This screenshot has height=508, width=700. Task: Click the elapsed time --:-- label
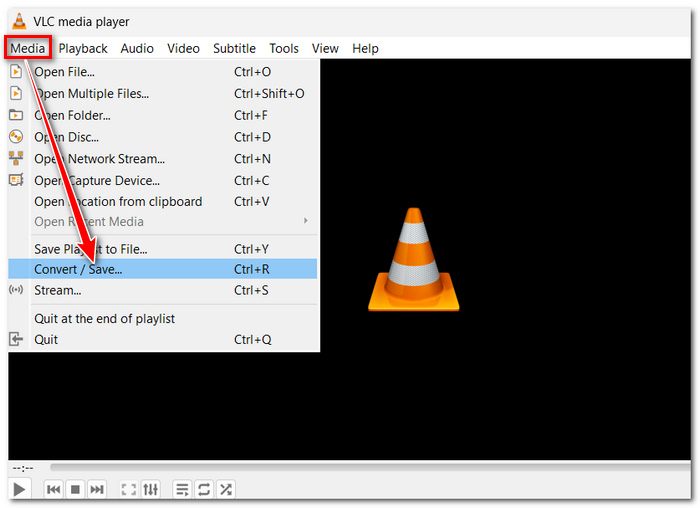click(x=23, y=468)
